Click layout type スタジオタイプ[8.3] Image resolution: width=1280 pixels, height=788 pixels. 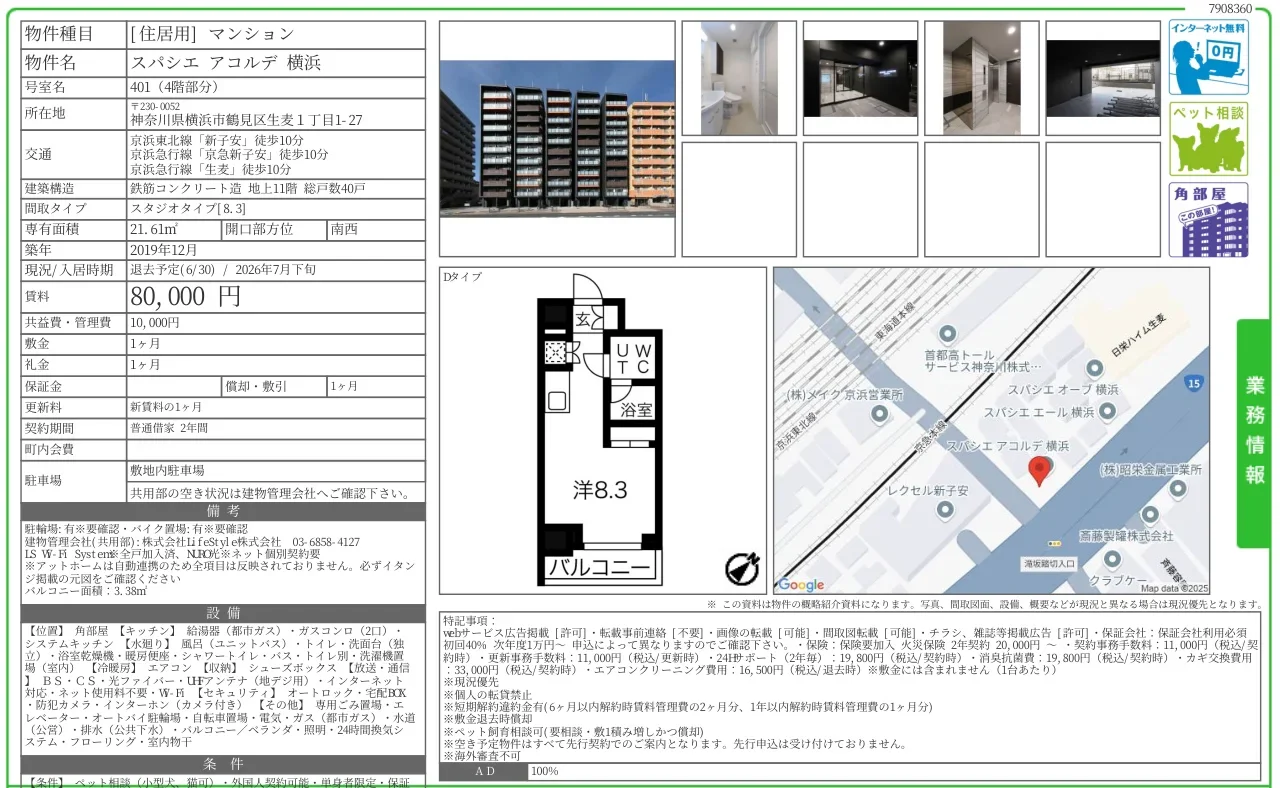tap(188, 208)
